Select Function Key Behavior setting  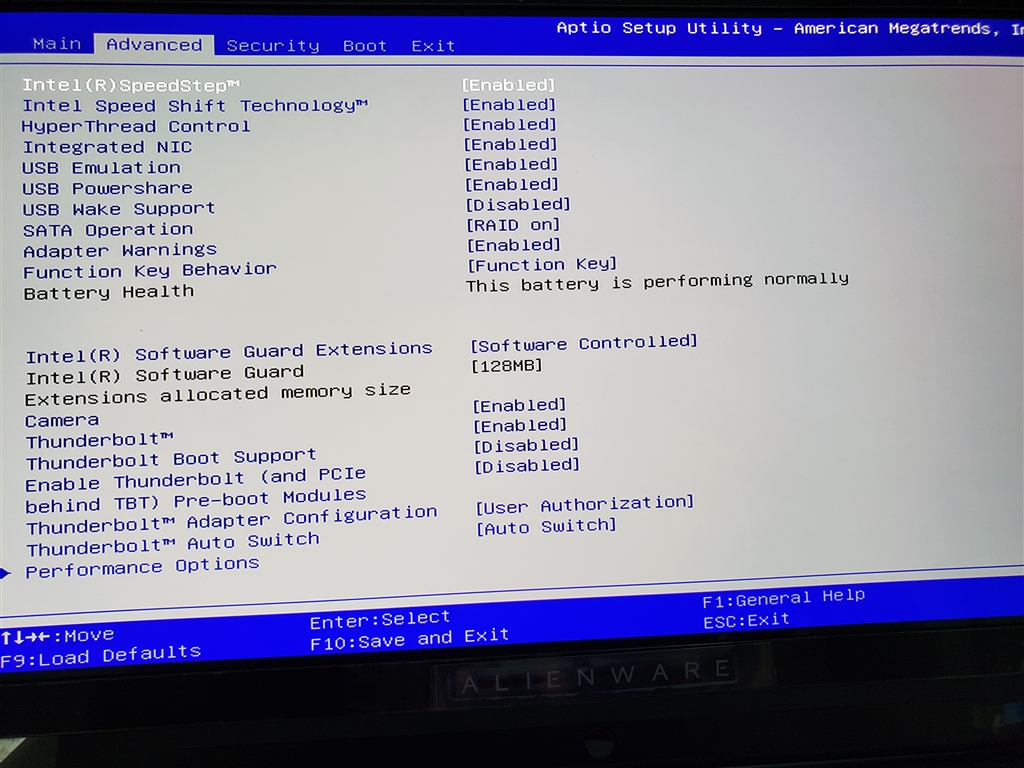point(150,270)
